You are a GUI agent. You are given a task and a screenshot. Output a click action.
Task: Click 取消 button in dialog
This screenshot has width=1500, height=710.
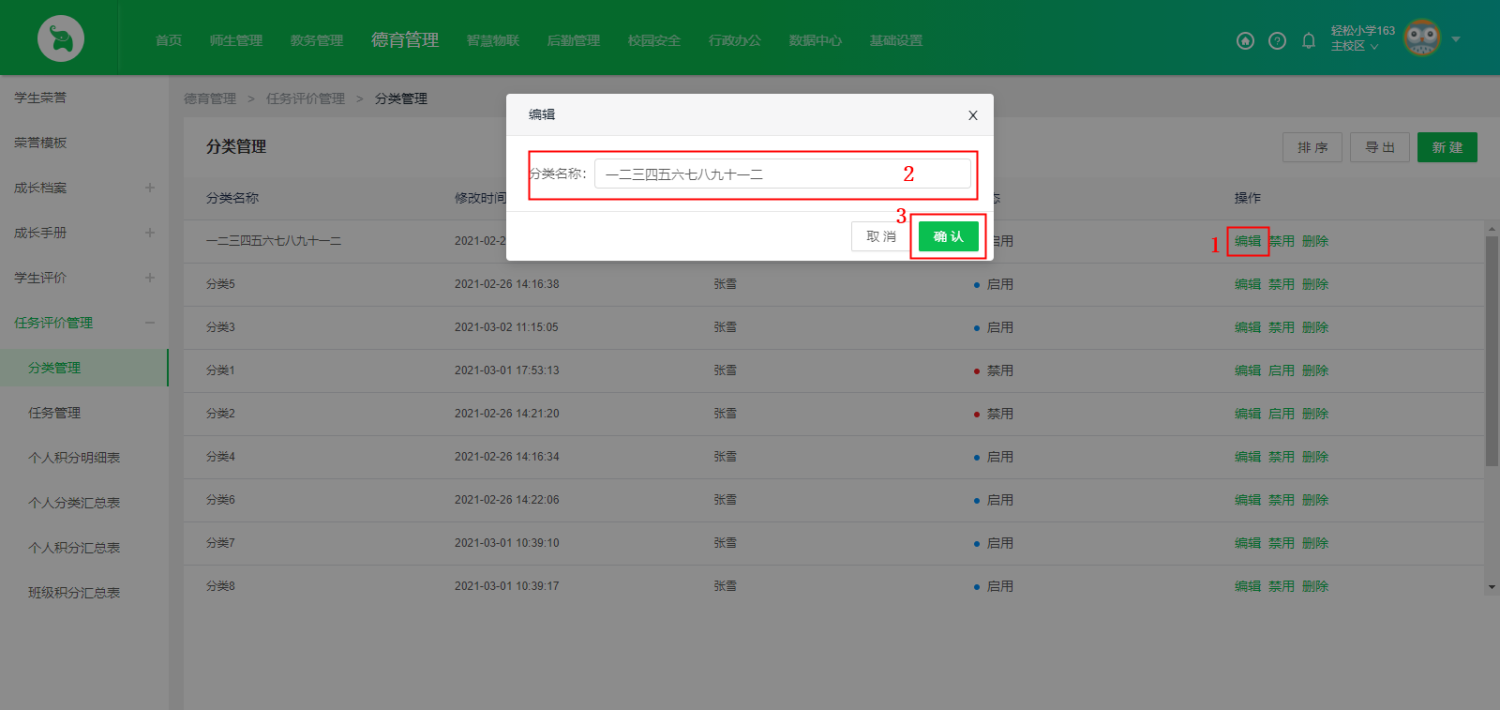(x=881, y=236)
